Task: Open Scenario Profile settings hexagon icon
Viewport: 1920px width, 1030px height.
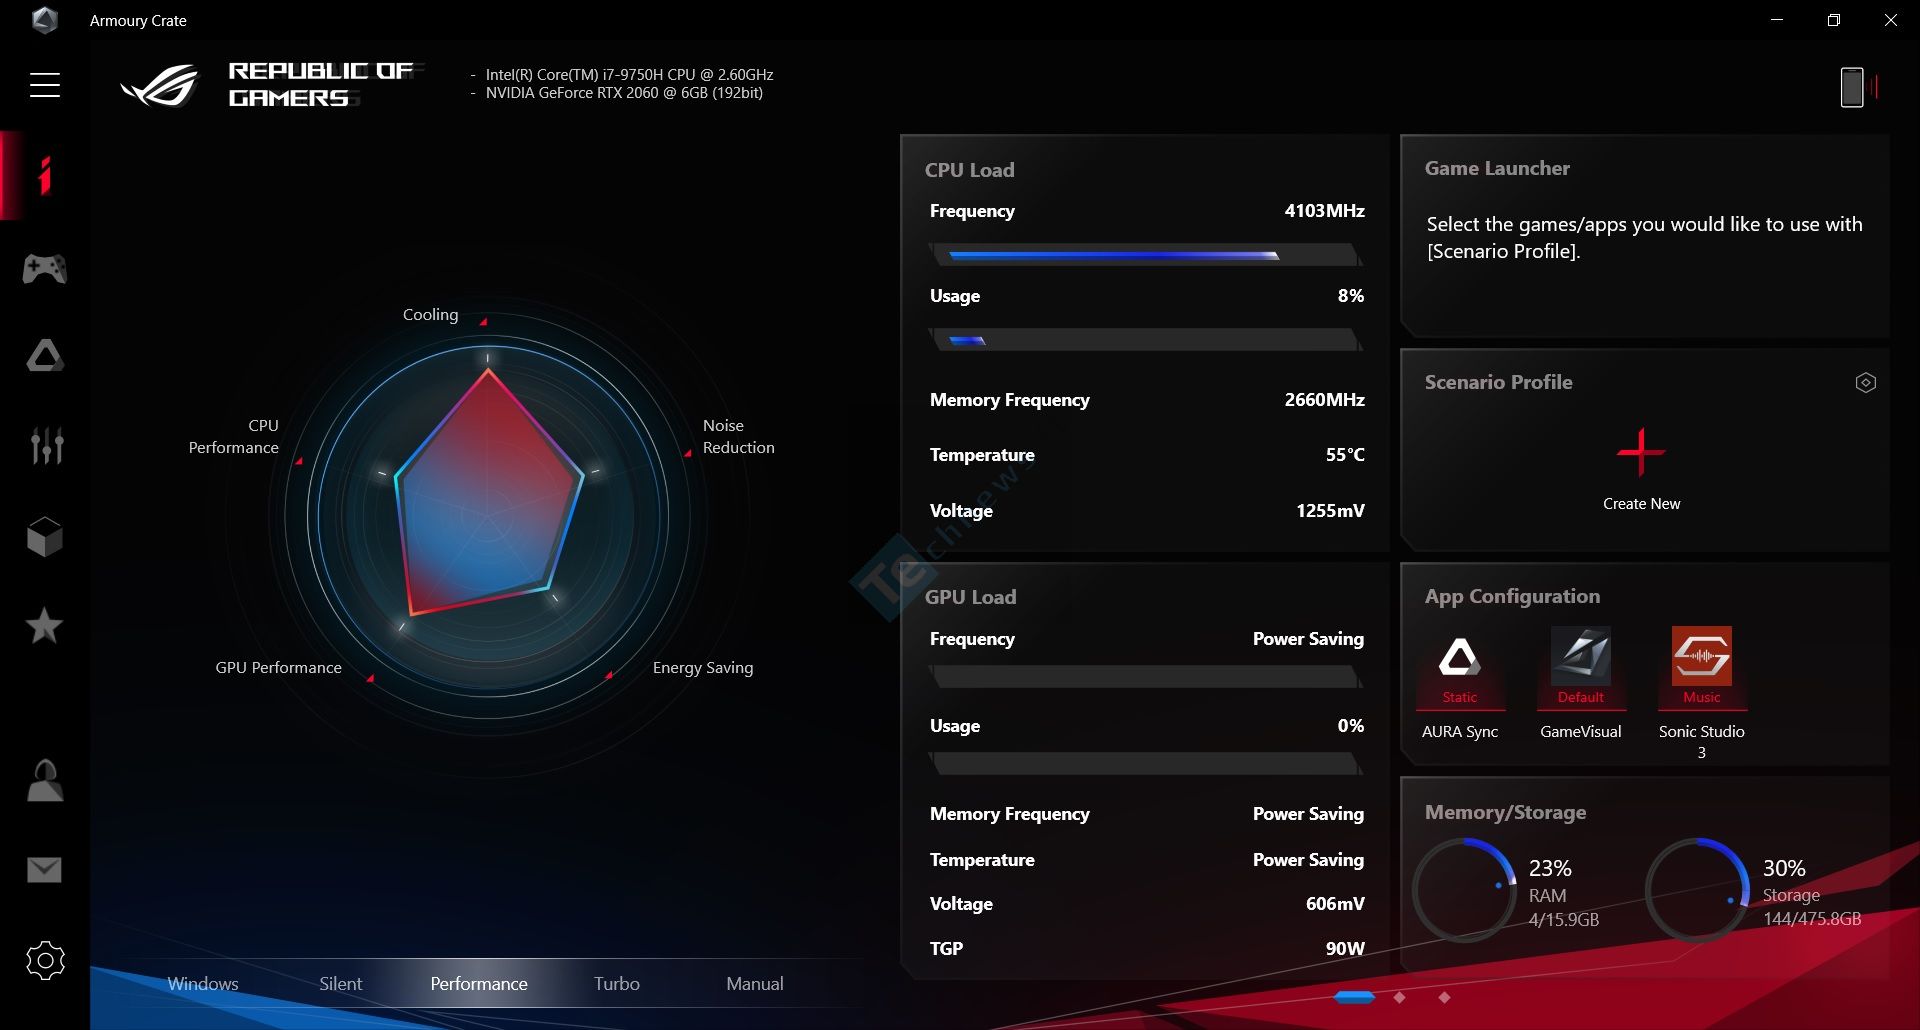Action: (1866, 382)
